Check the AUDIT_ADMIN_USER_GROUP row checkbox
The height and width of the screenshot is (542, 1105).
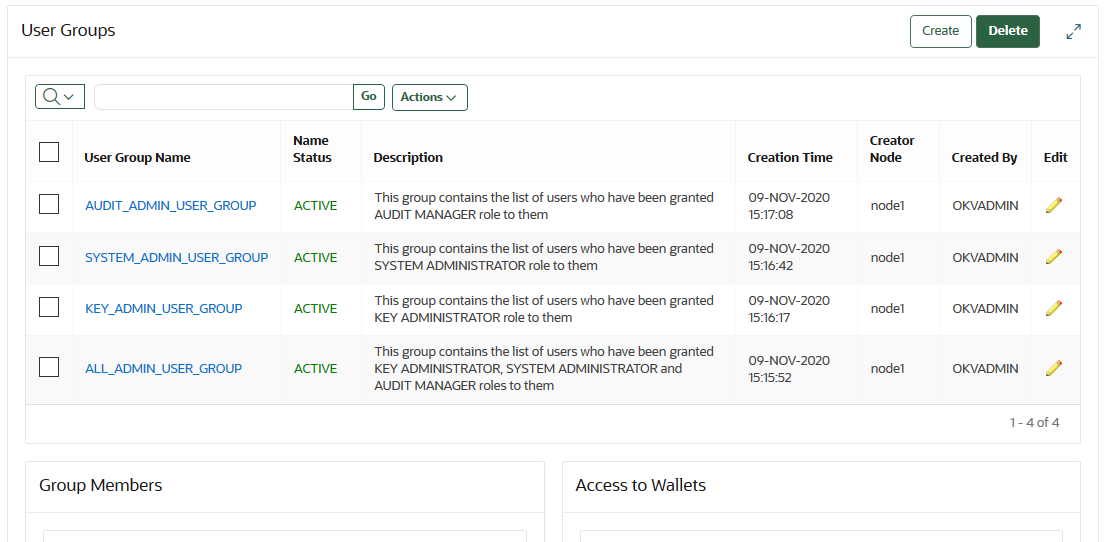click(49, 204)
